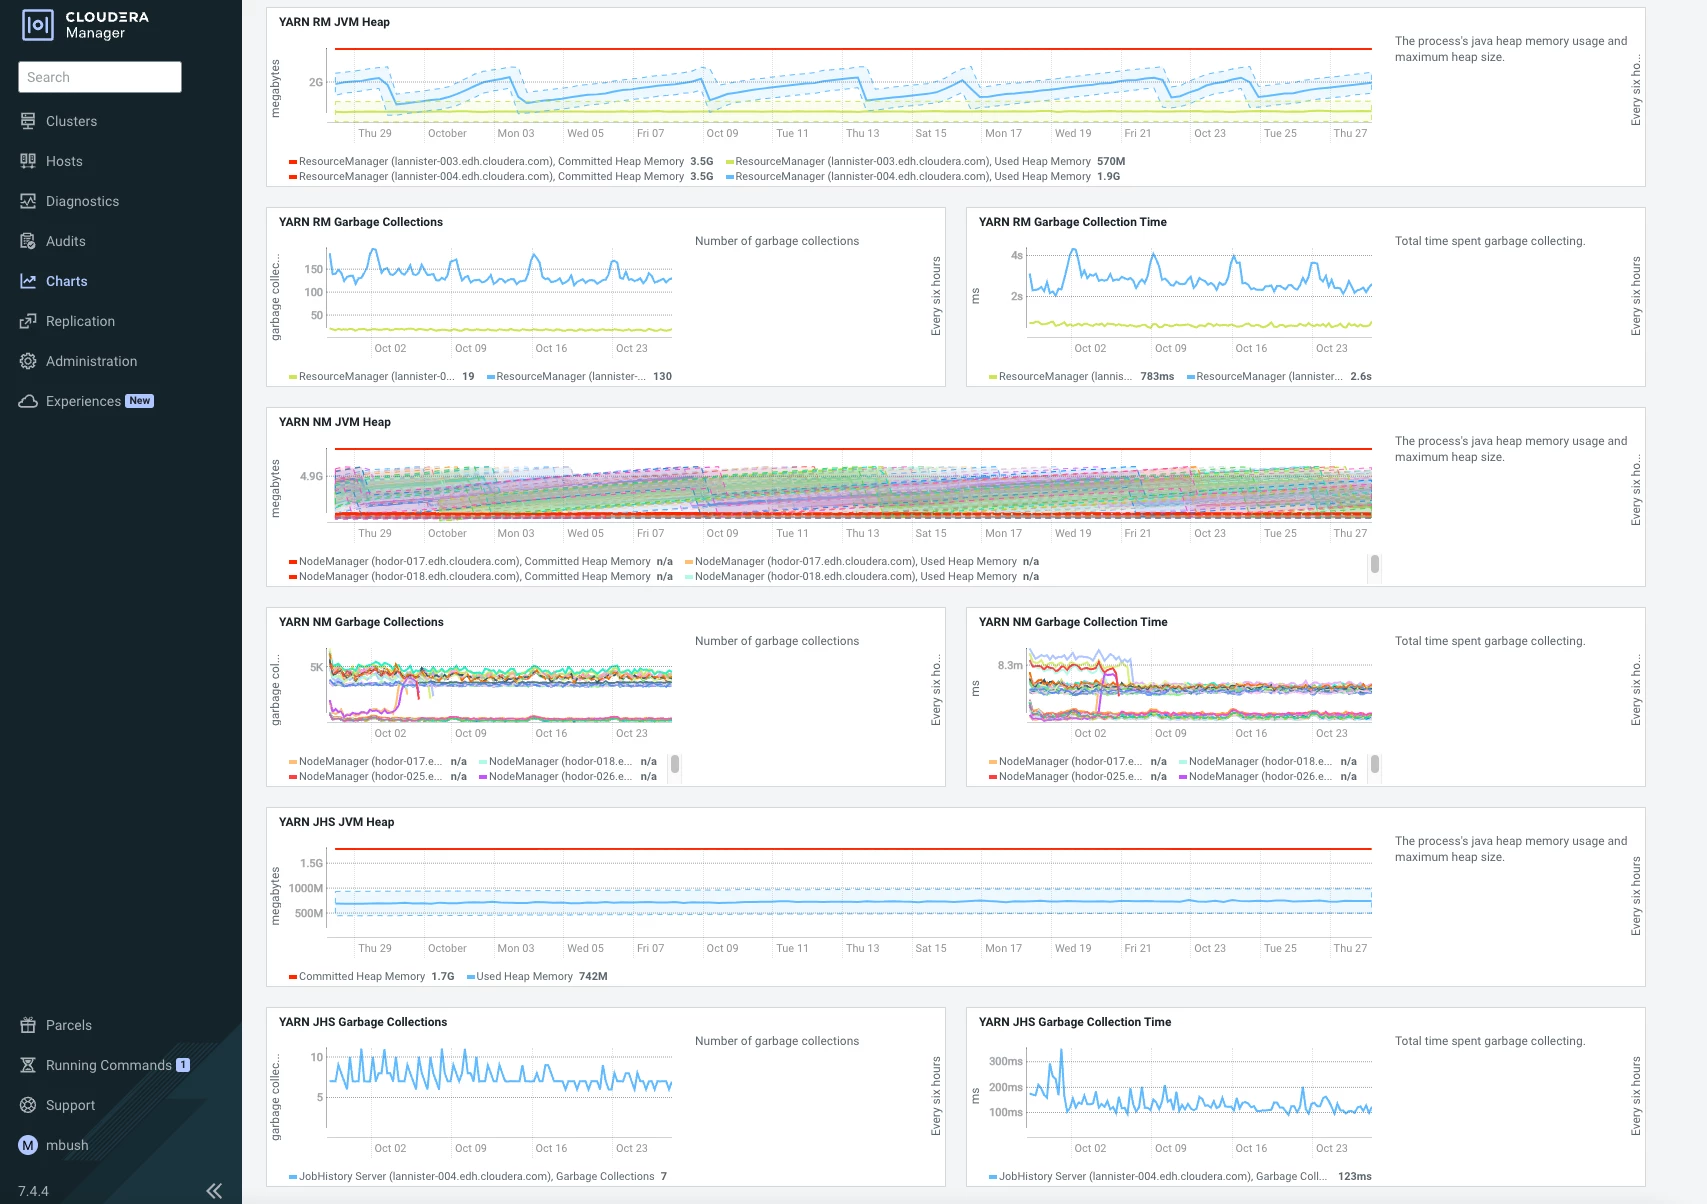Image resolution: width=1707 pixels, height=1204 pixels.
Task: Click hodor-017 Used Heap Memory legend entry
Action: click(x=862, y=561)
